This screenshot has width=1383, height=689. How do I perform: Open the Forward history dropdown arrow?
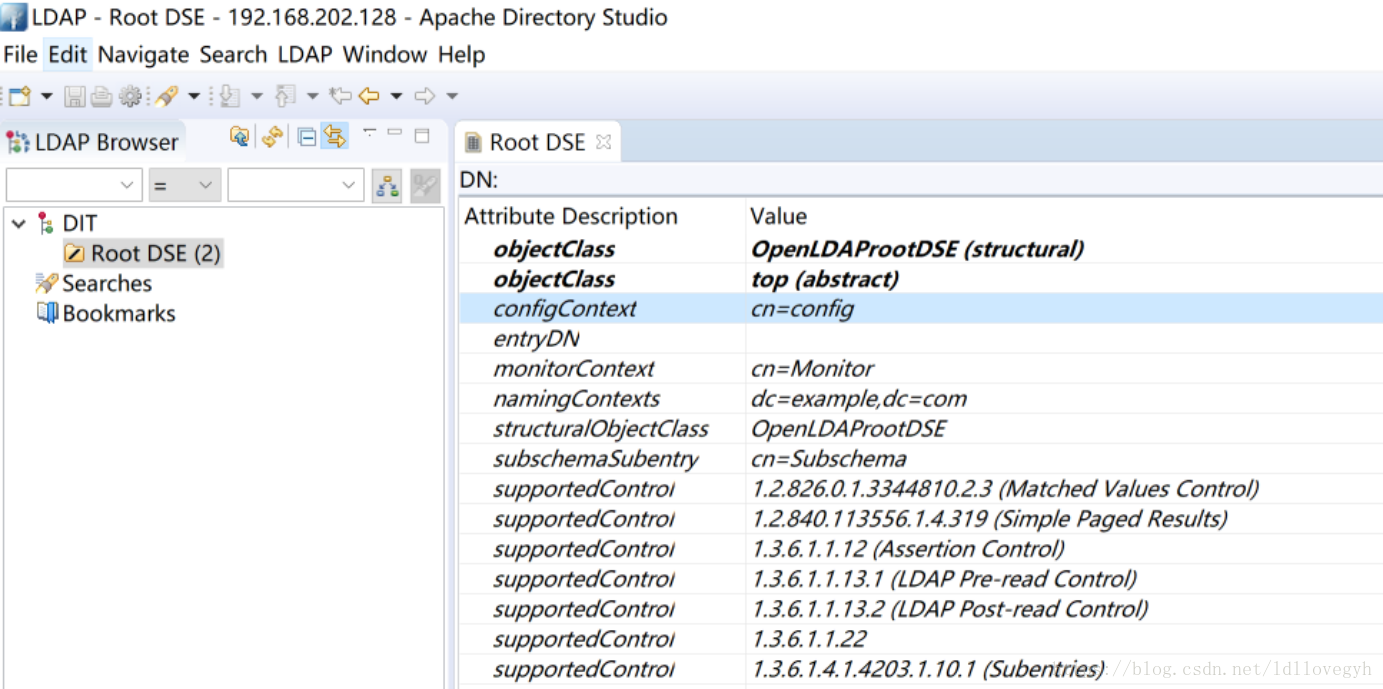click(452, 96)
